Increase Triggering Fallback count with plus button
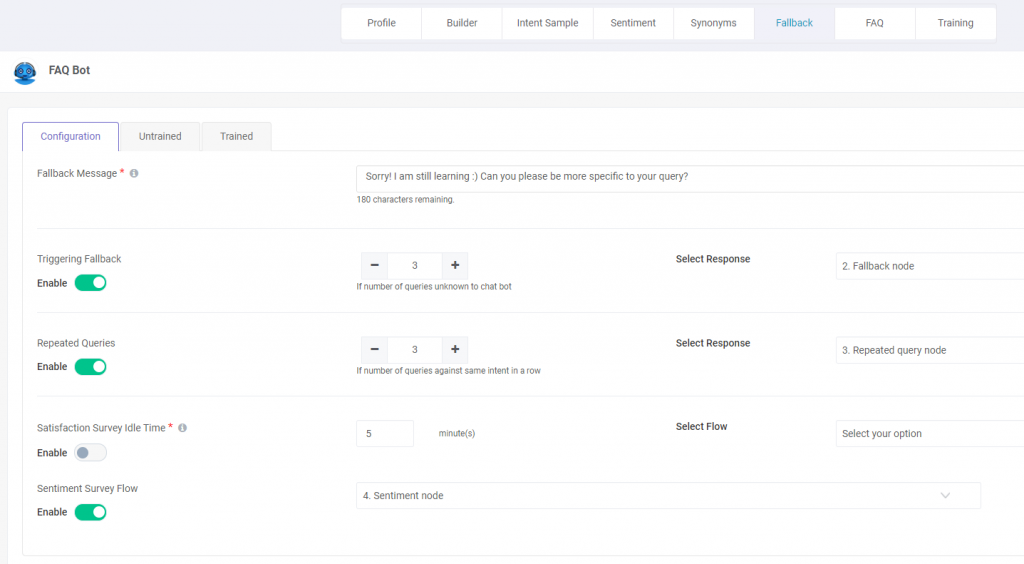Viewport: 1024px width, 564px height. (x=455, y=266)
